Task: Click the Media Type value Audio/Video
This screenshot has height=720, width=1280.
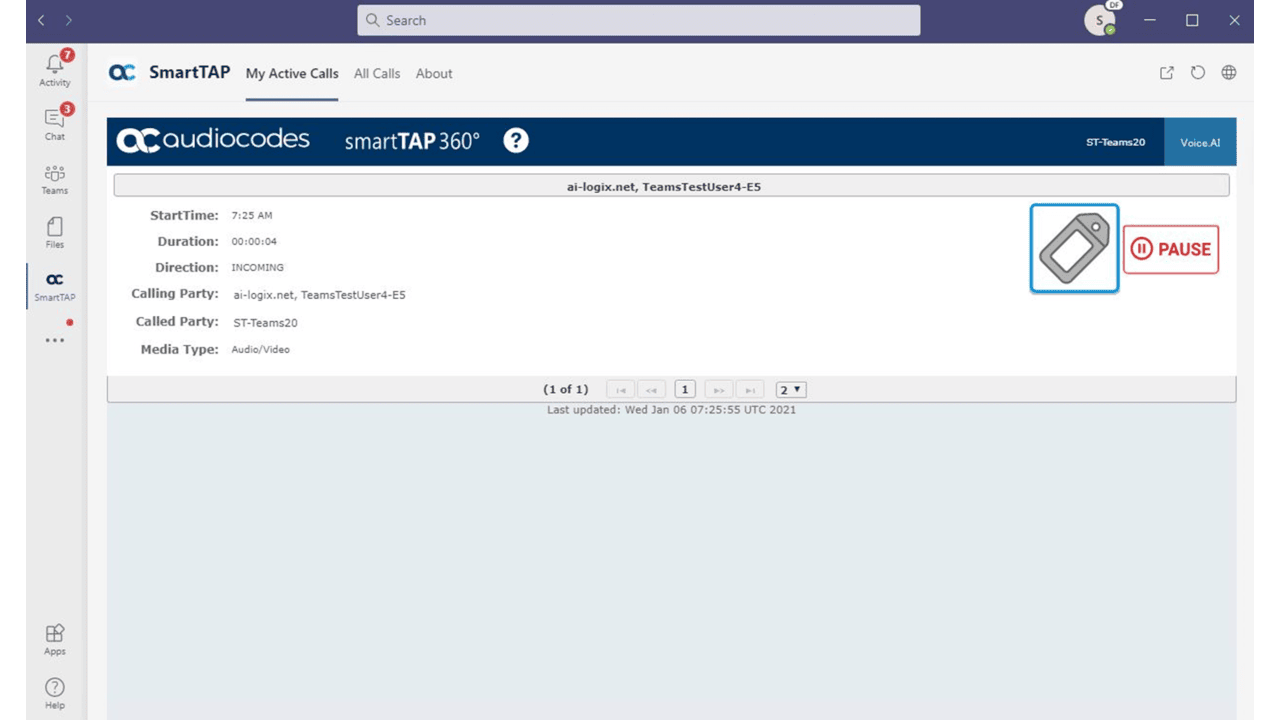Action: tap(261, 350)
